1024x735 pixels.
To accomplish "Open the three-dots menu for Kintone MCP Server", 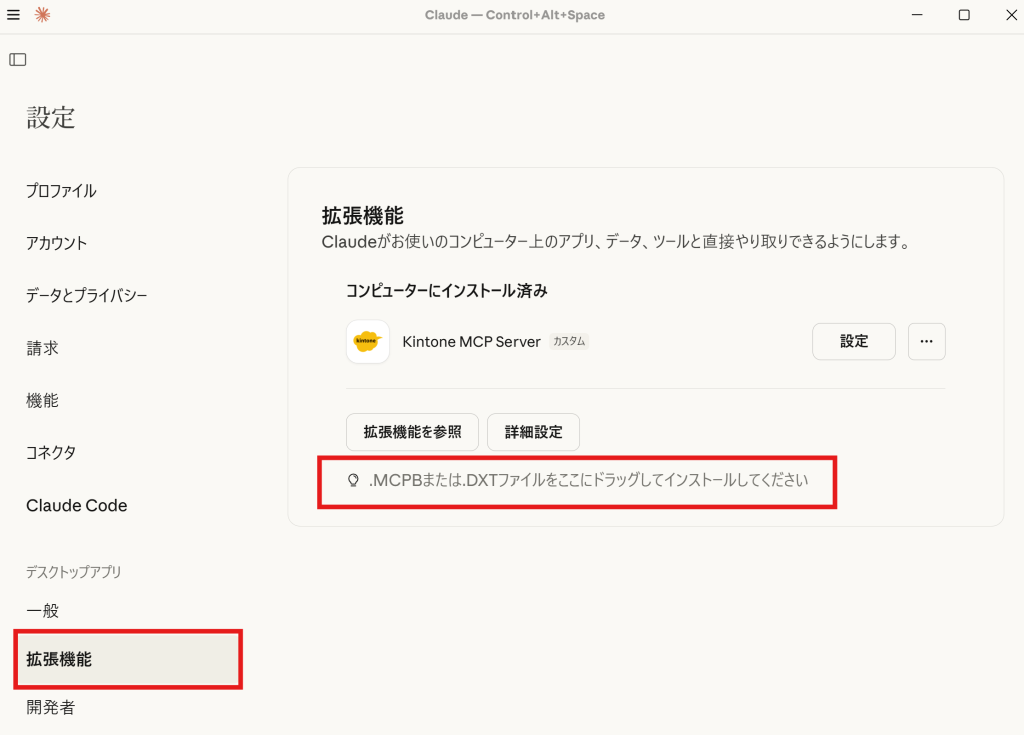I will pyautogui.click(x=926, y=341).
